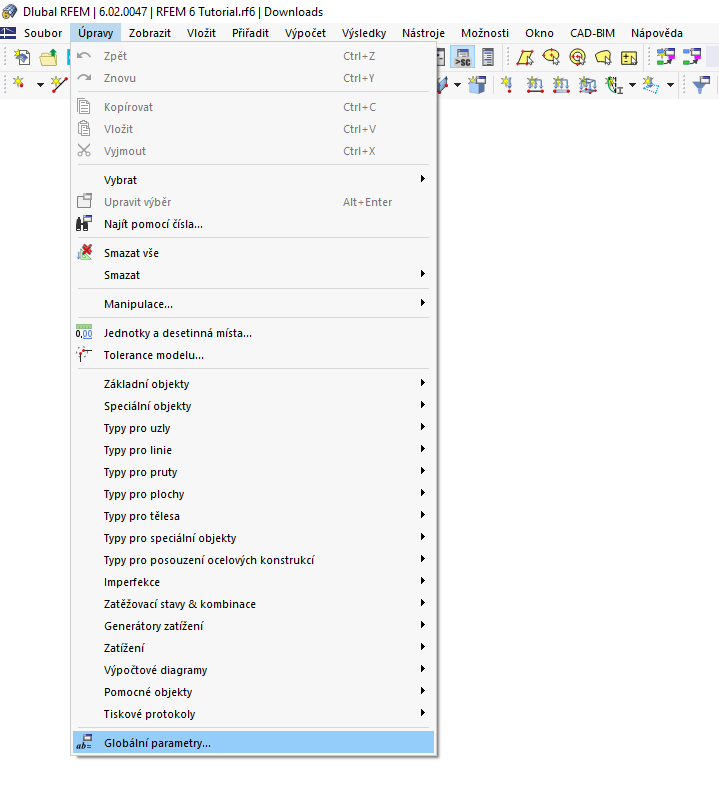
Task: Open dropdown beside the free rectangular load icon
Action: coord(671,85)
